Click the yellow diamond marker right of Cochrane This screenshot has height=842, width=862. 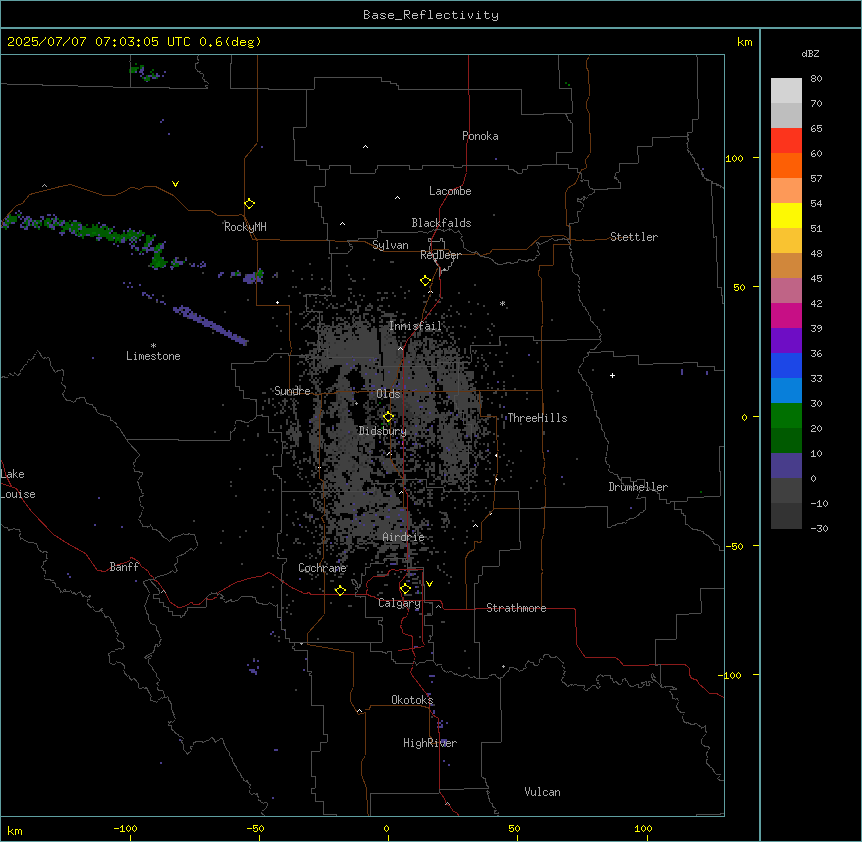pos(340,590)
